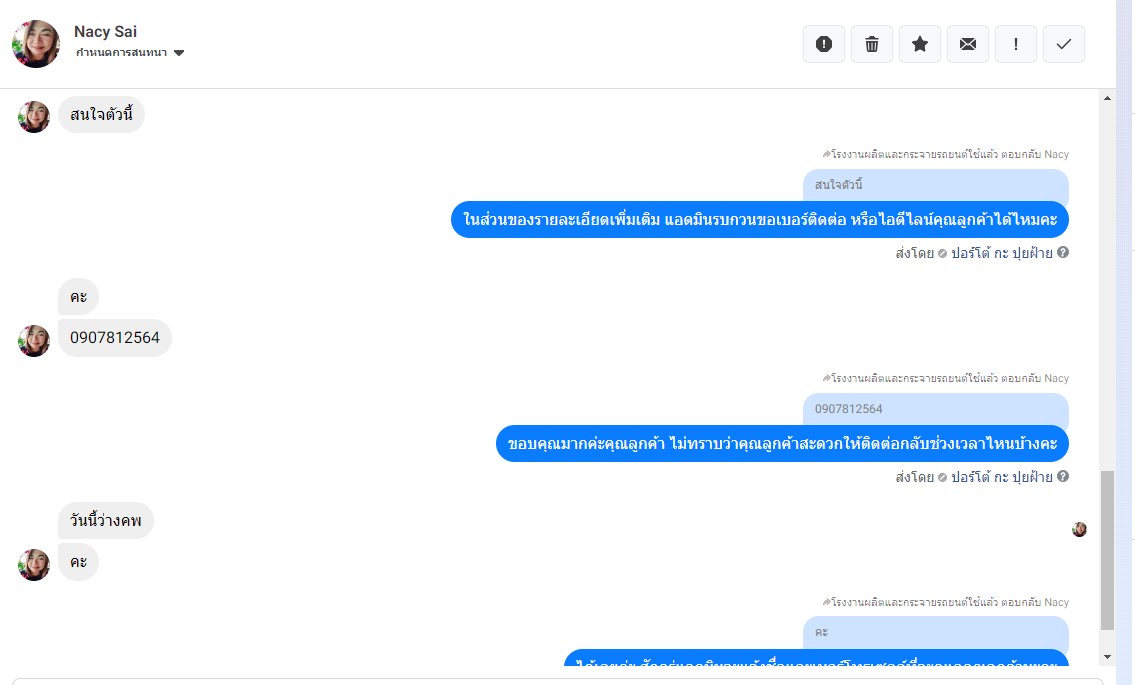
Task: Flag conversation with exclamation mark button
Action: [1016, 44]
